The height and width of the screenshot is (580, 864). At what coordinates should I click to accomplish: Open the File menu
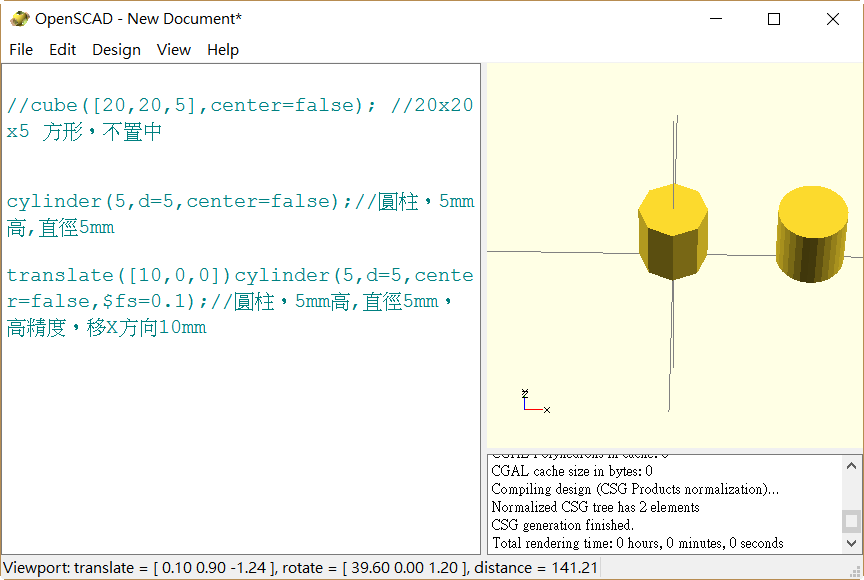pos(21,50)
